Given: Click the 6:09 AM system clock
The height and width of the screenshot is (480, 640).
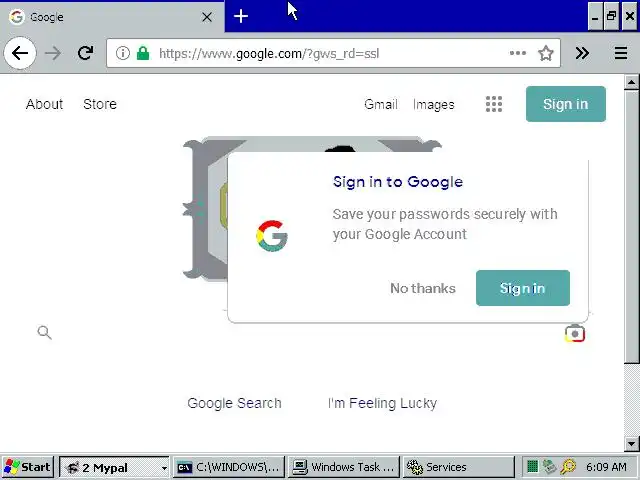Looking at the screenshot, I should pyautogui.click(x=606, y=467).
